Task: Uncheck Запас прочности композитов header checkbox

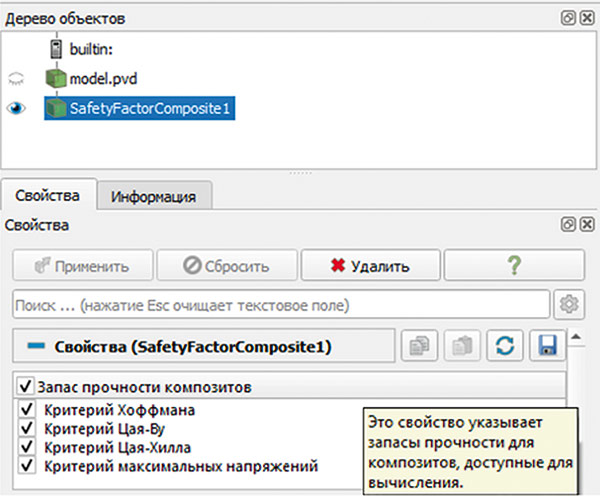Action: 24,387
